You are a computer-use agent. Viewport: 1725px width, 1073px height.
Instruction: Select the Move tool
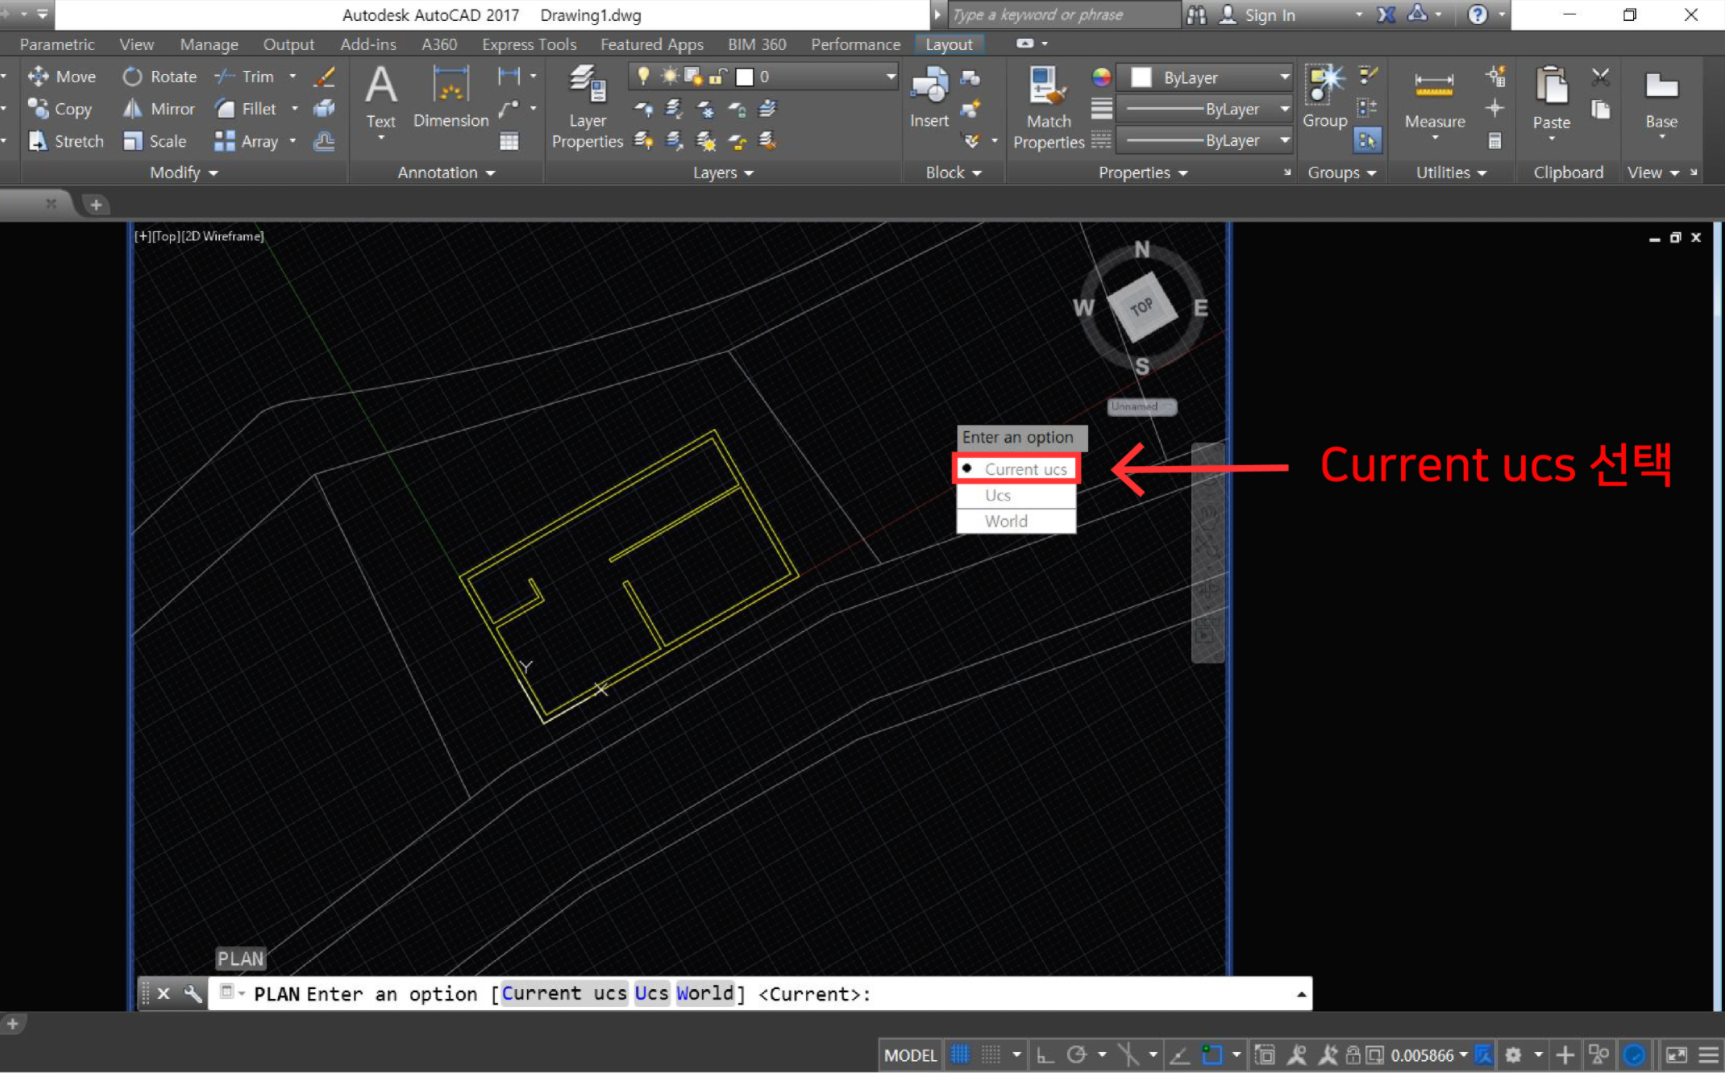[62, 76]
